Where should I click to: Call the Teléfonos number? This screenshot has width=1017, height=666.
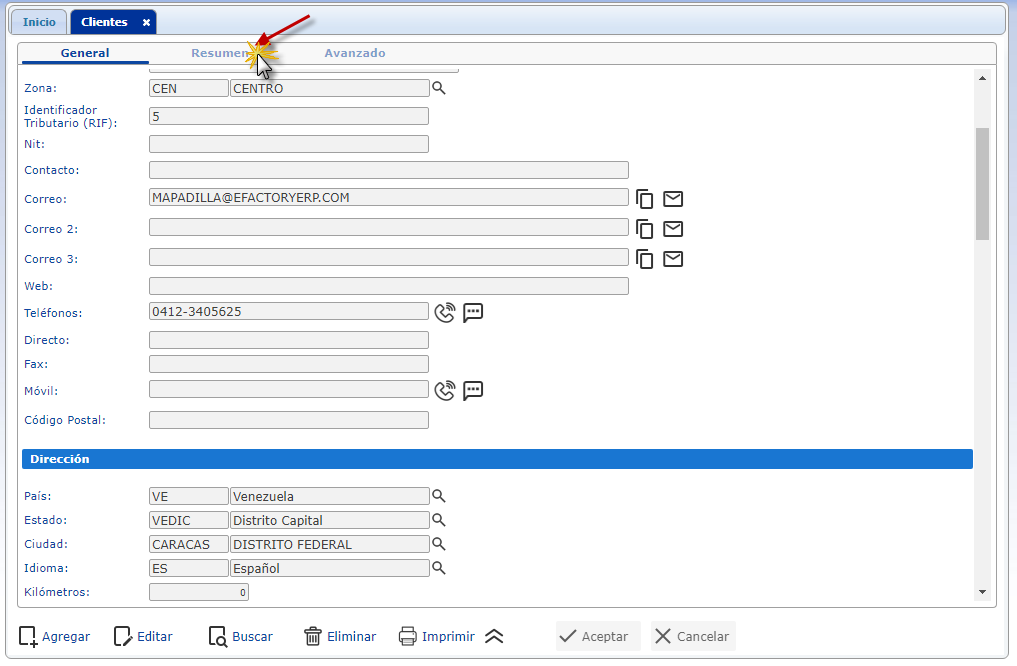click(445, 313)
